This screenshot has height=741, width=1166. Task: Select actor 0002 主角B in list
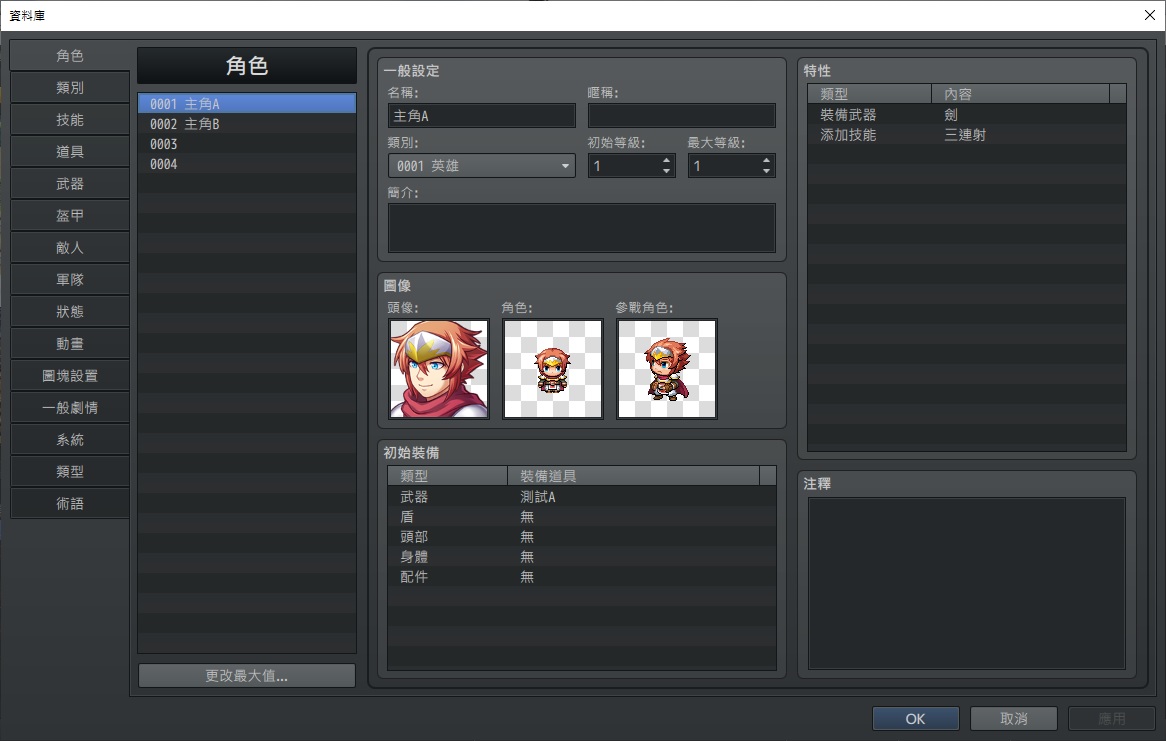pos(247,124)
